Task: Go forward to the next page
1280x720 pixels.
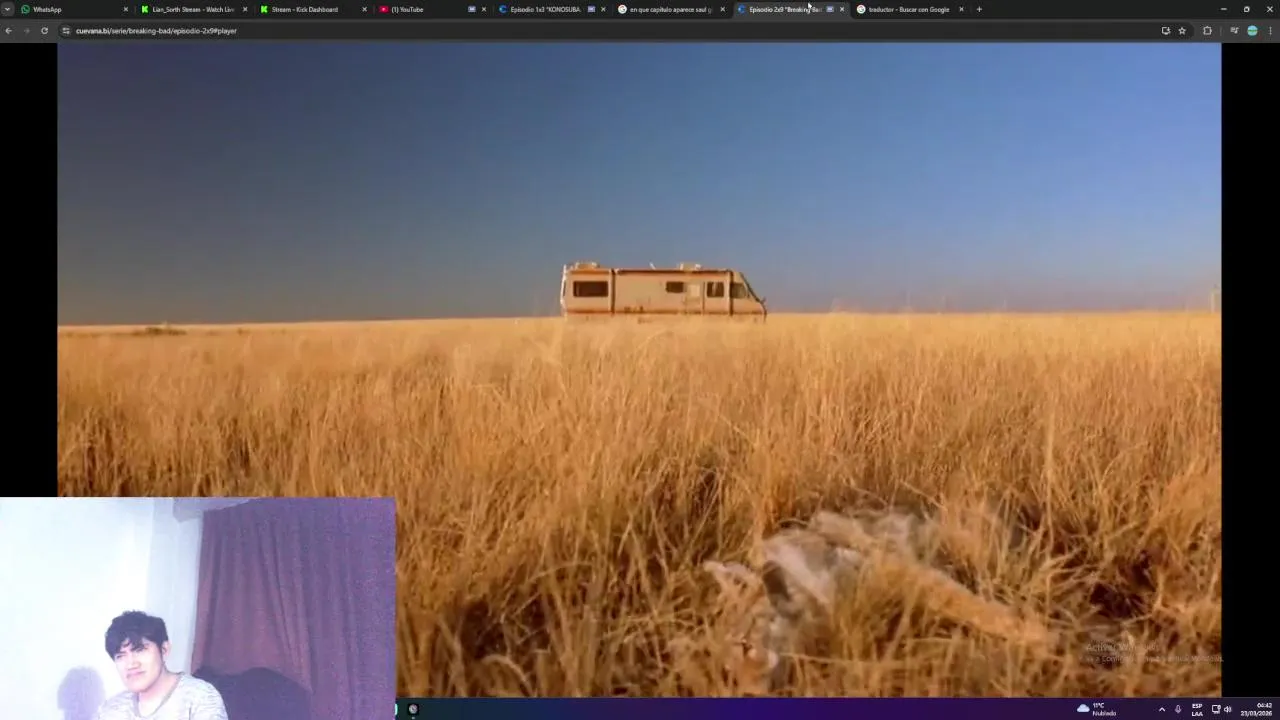Action: click(26, 31)
